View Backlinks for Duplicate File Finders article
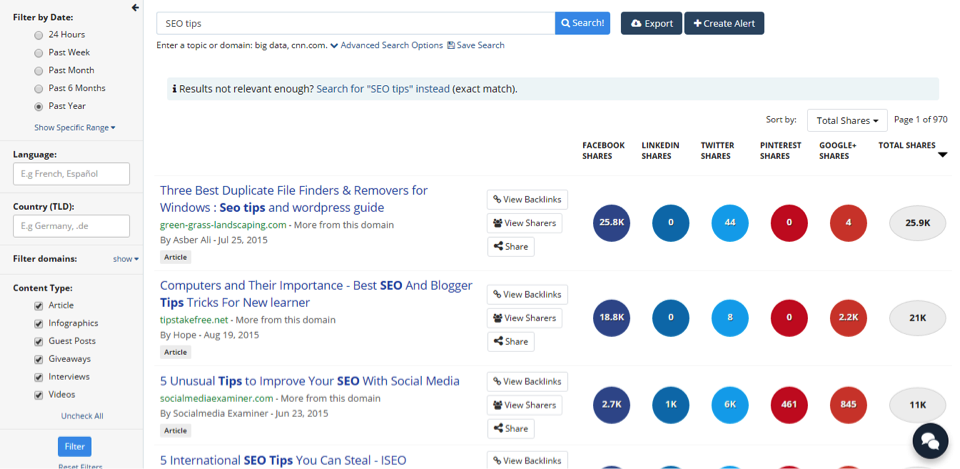 coord(527,200)
